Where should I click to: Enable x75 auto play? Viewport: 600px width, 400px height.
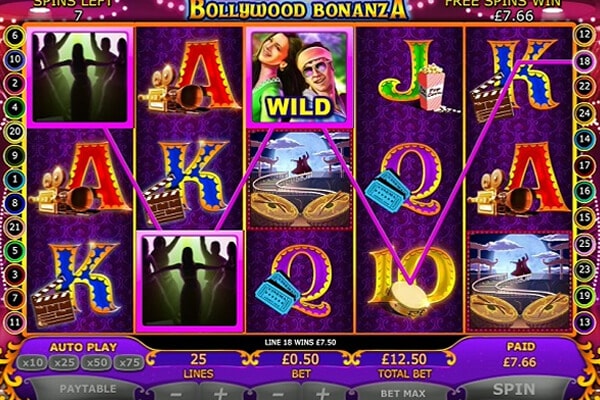click(x=129, y=362)
